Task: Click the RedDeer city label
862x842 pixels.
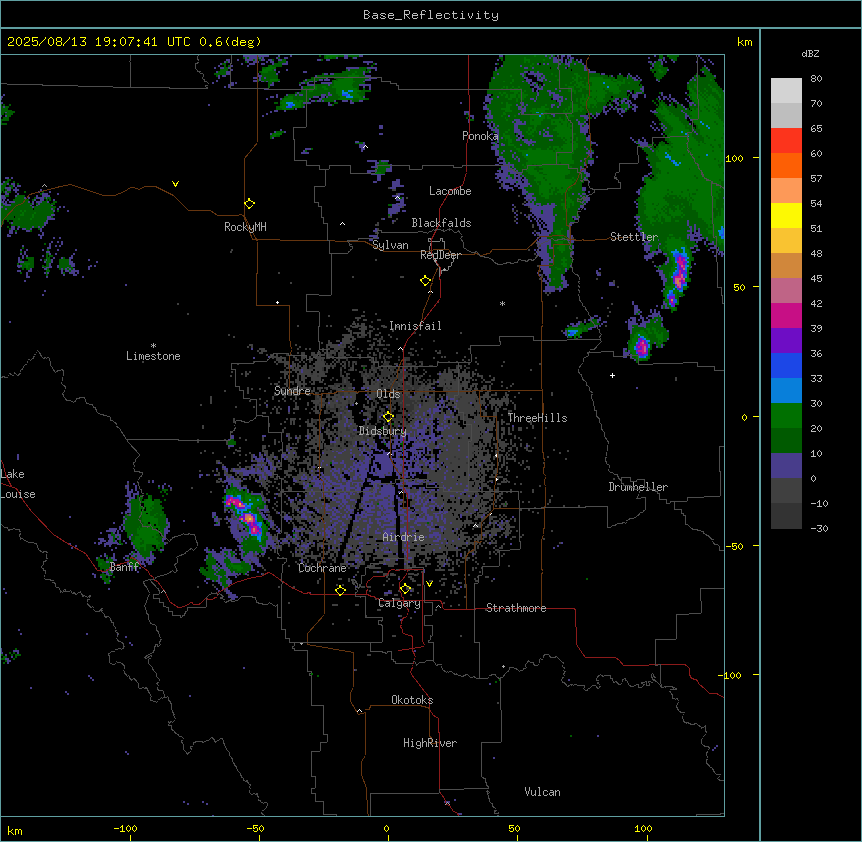Action: click(440, 255)
